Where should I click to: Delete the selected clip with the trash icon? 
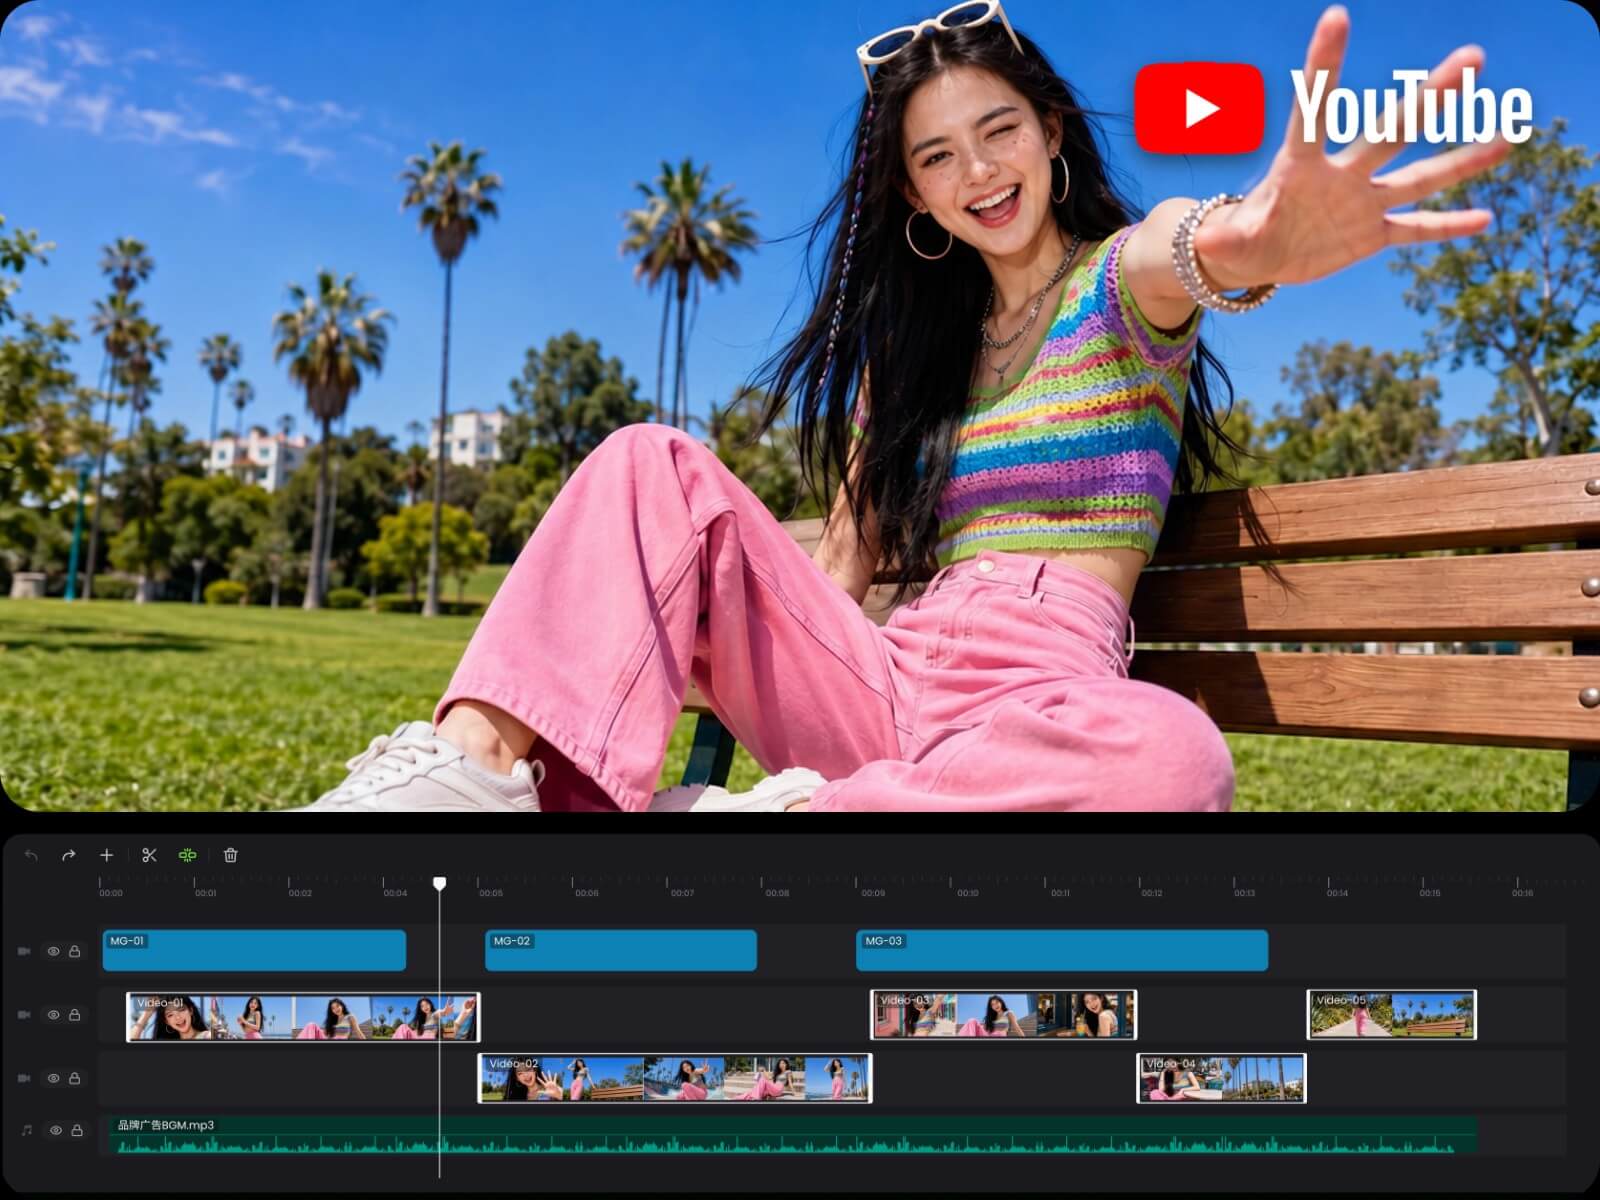click(x=231, y=855)
